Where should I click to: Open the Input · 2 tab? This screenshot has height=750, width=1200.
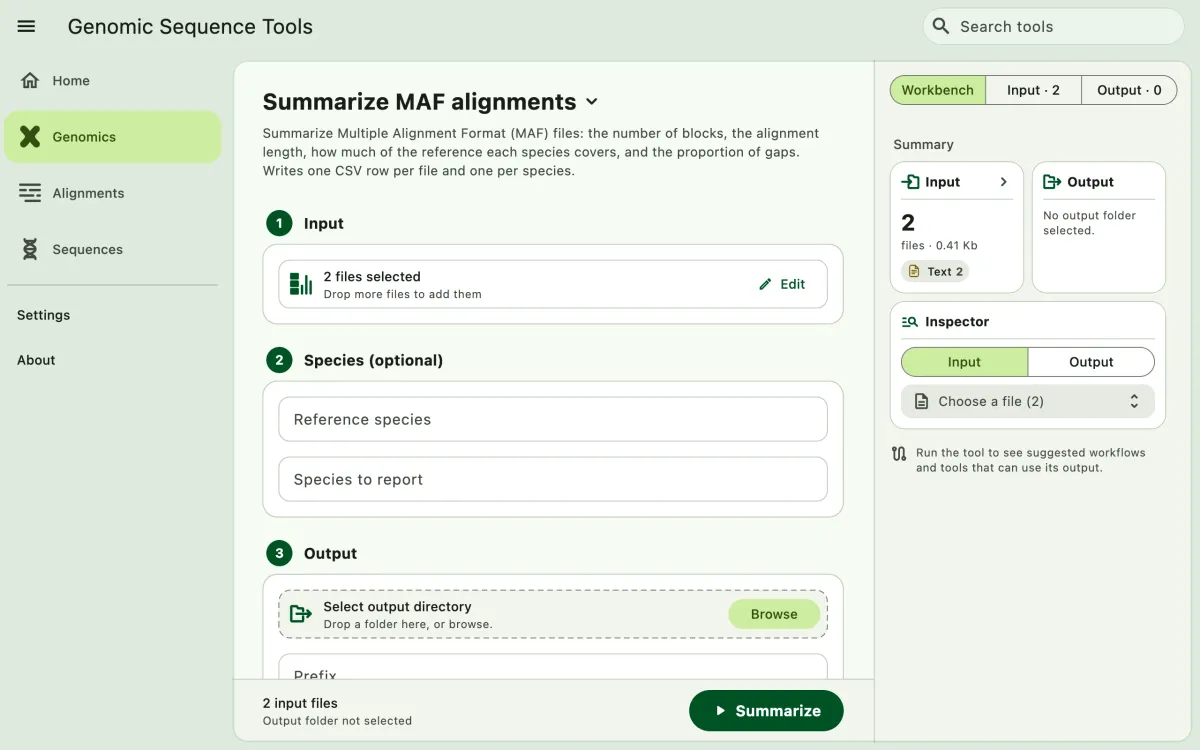pos(1033,90)
